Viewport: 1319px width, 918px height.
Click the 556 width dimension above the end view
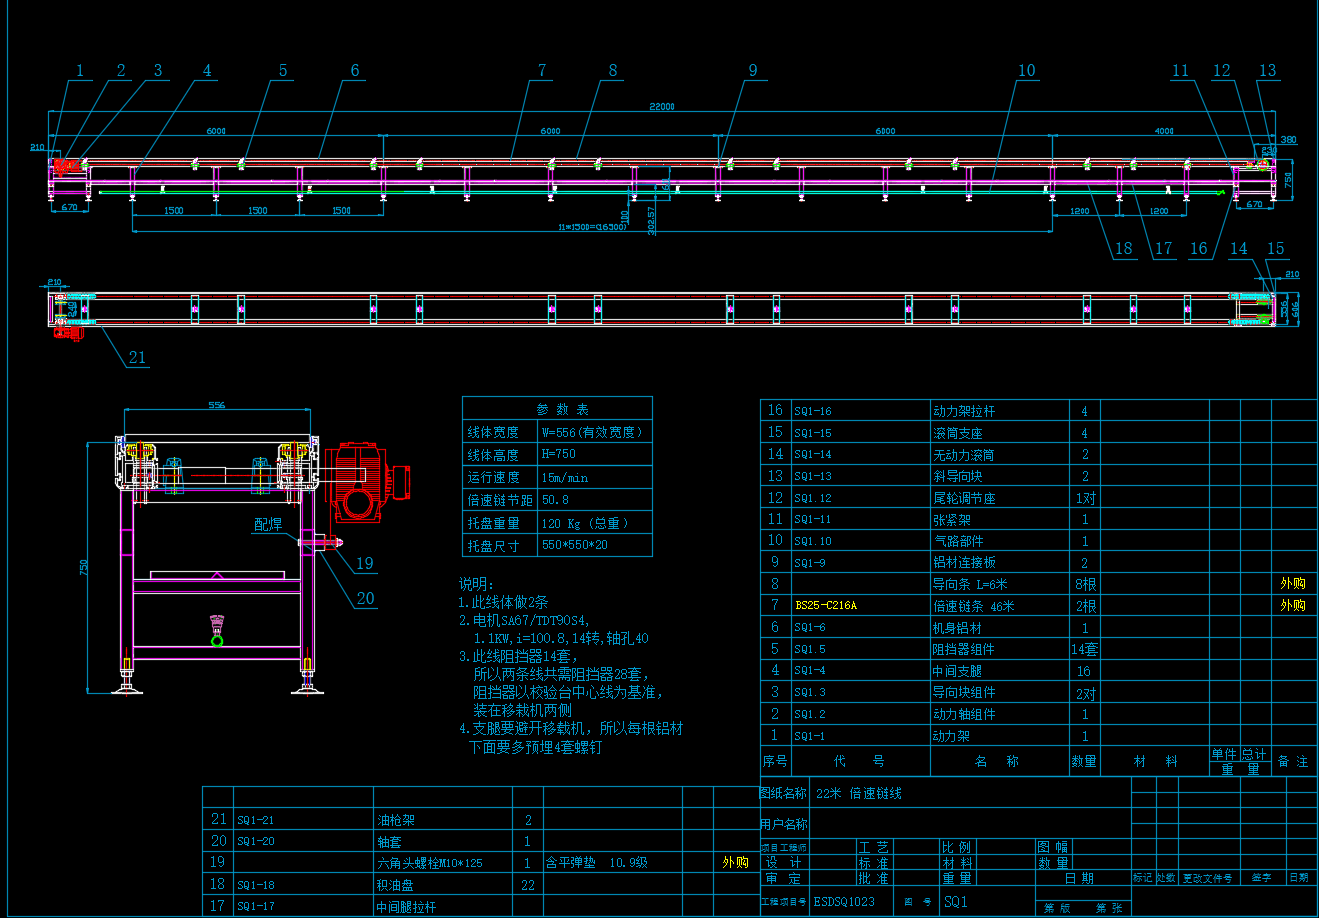coord(216,405)
